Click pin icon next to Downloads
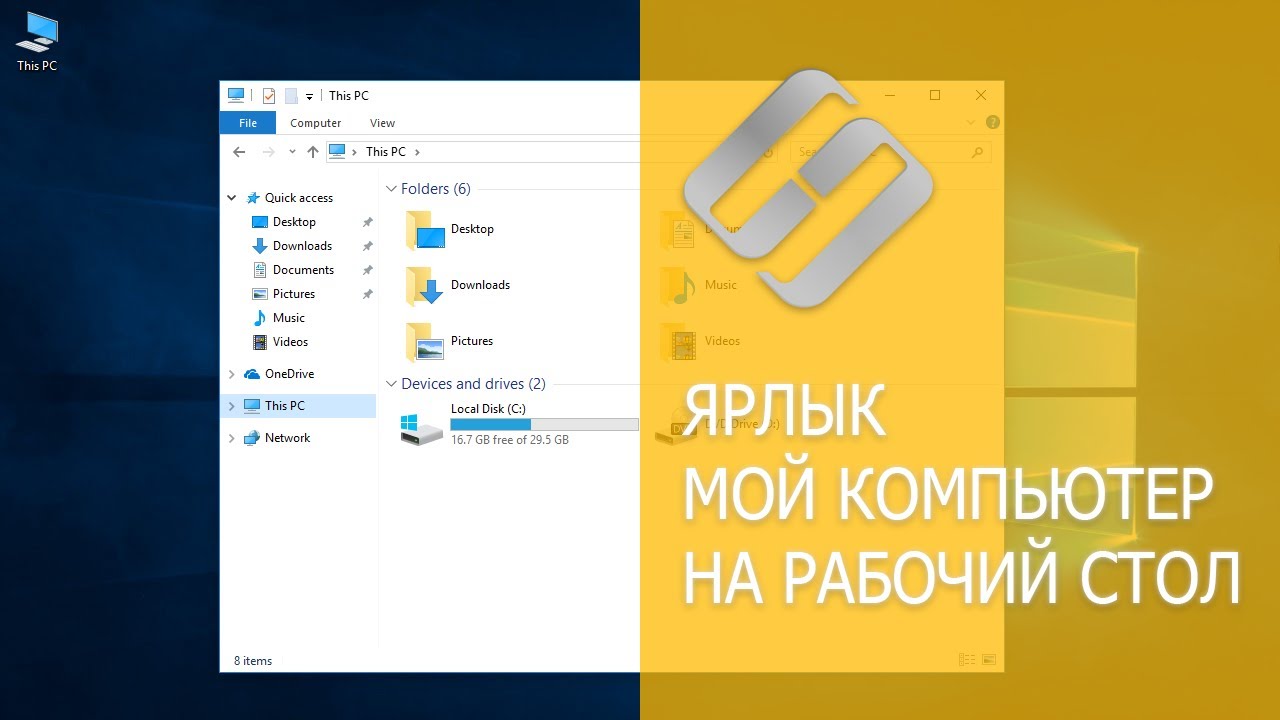Viewport: 1280px width, 720px height. point(367,246)
